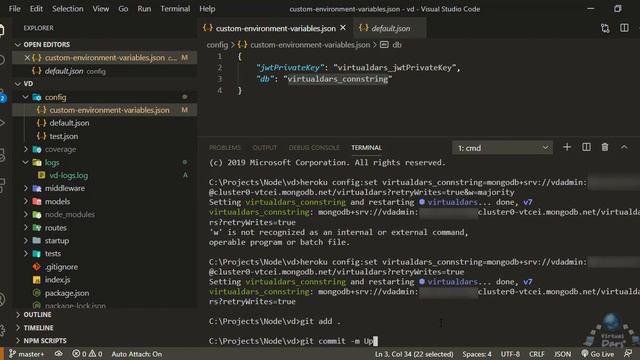Open vd-logs.log file
640x360 pixels.
[x=68, y=175]
